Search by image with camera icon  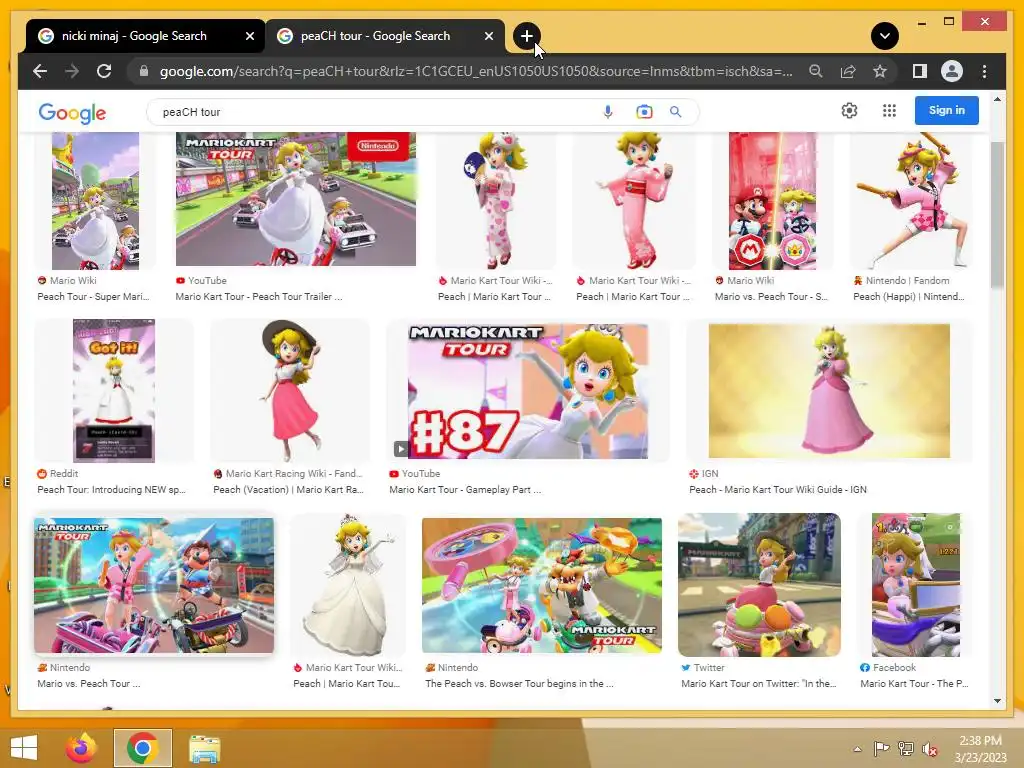[x=644, y=112]
